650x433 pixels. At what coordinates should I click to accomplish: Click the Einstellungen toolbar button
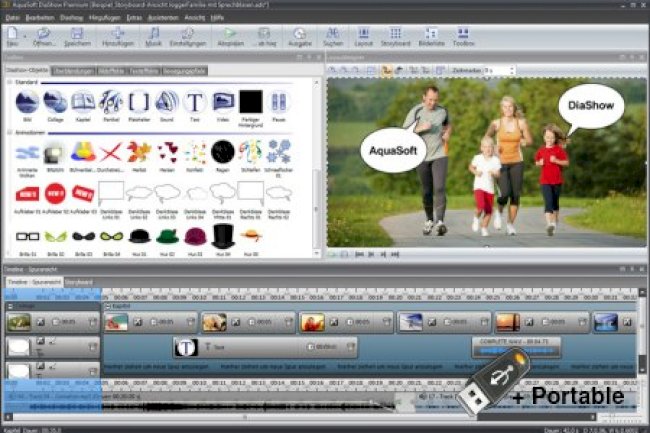pyautogui.click(x=188, y=35)
